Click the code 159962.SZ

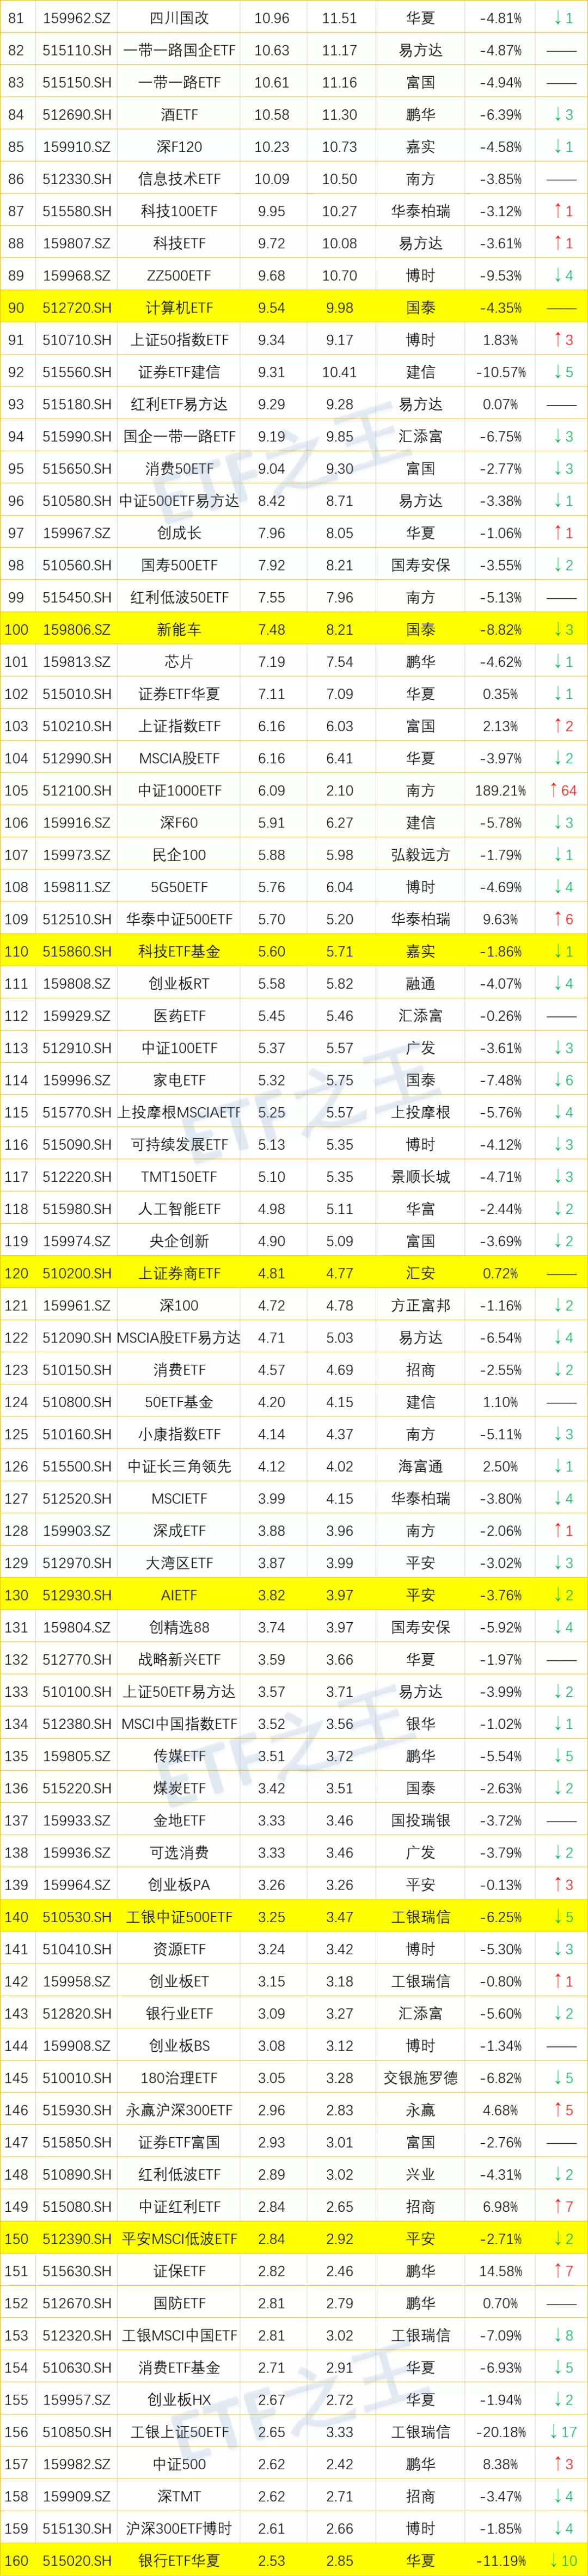(77, 18)
